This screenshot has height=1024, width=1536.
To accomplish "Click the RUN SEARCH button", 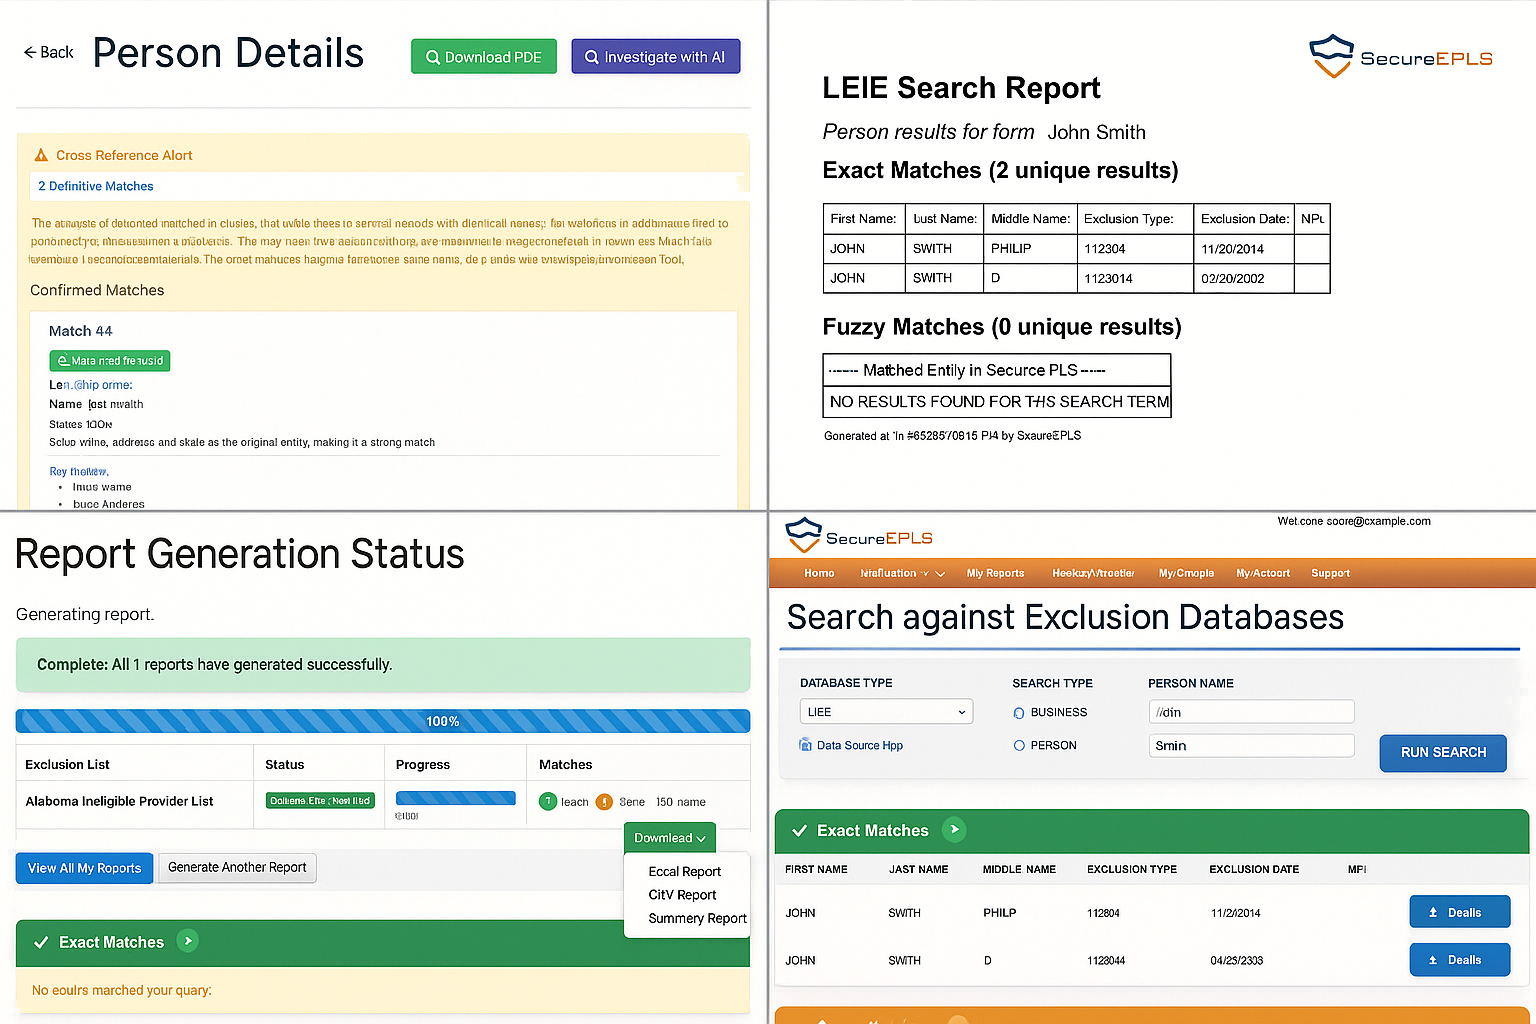I will [1442, 752].
